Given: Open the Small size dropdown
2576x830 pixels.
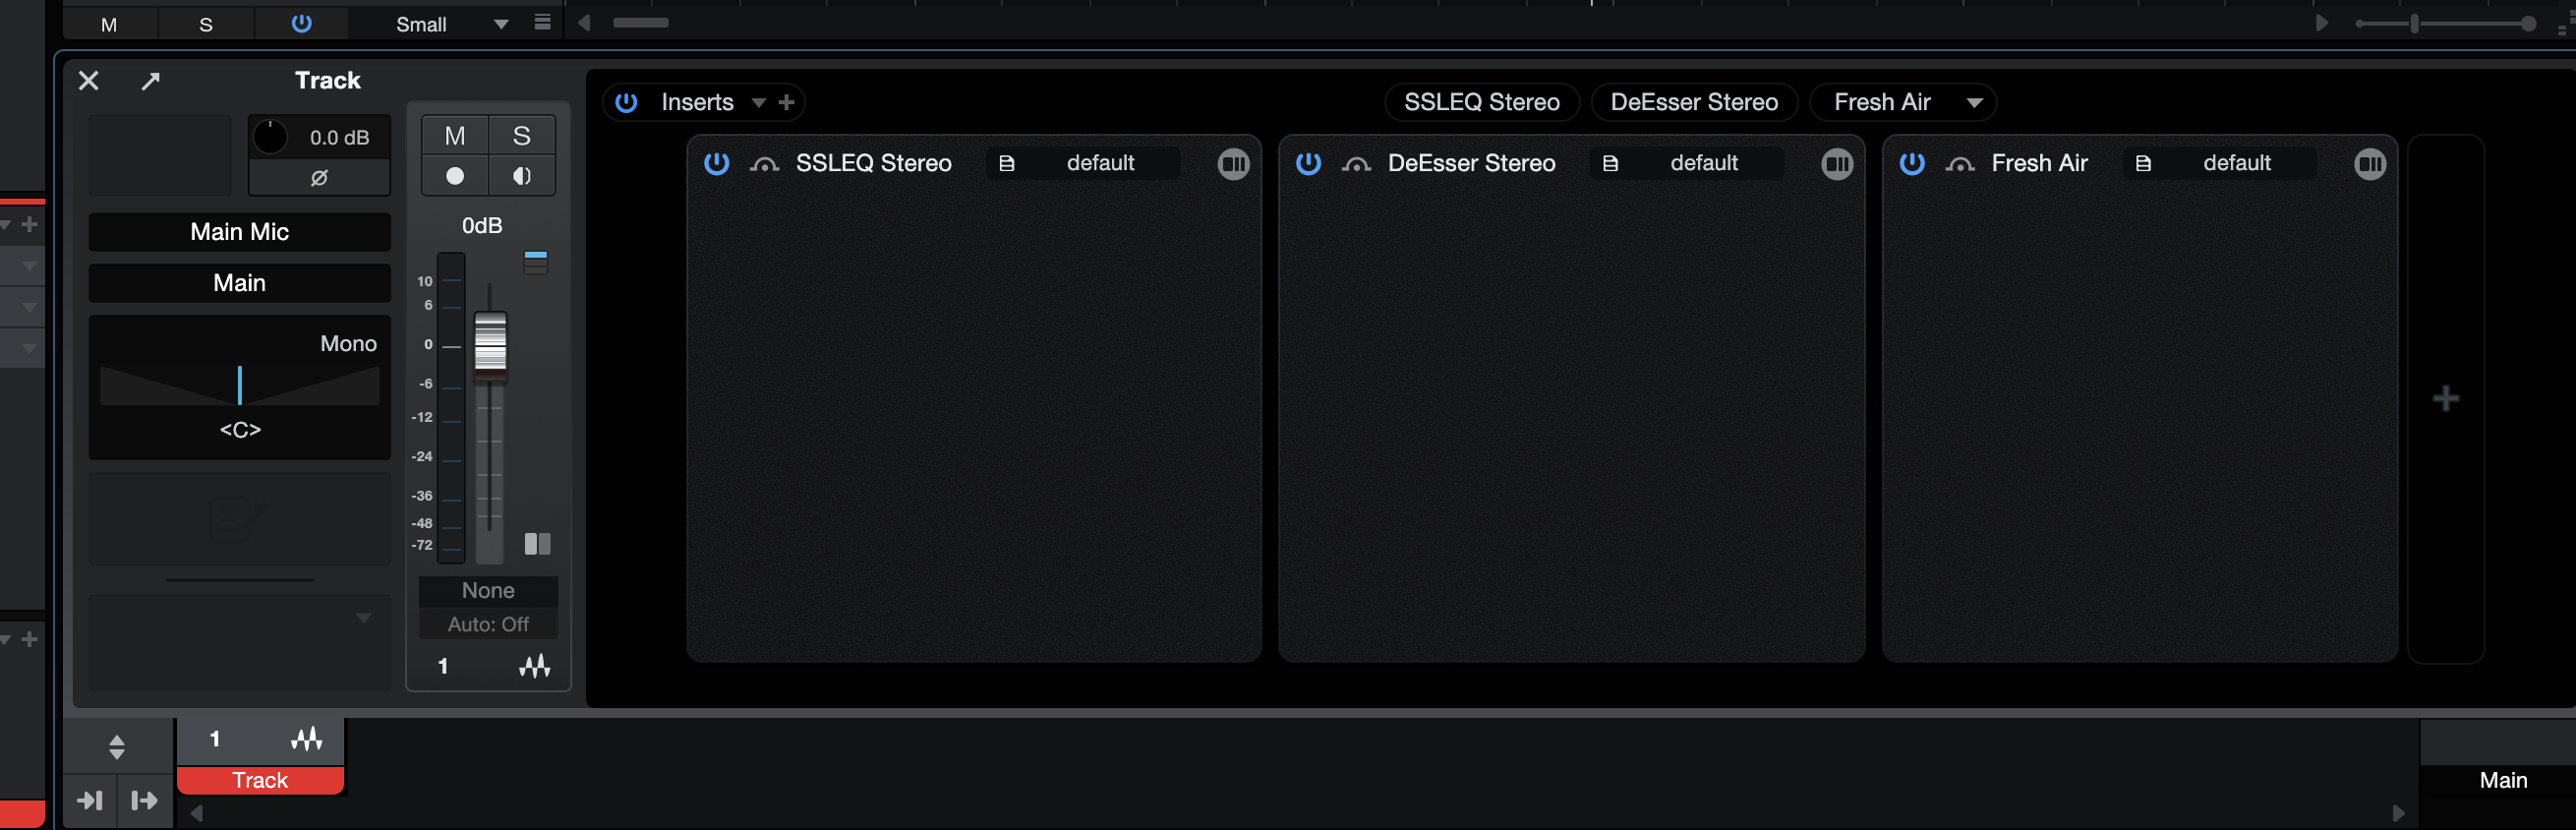Looking at the screenshot, I should (452, 24).
